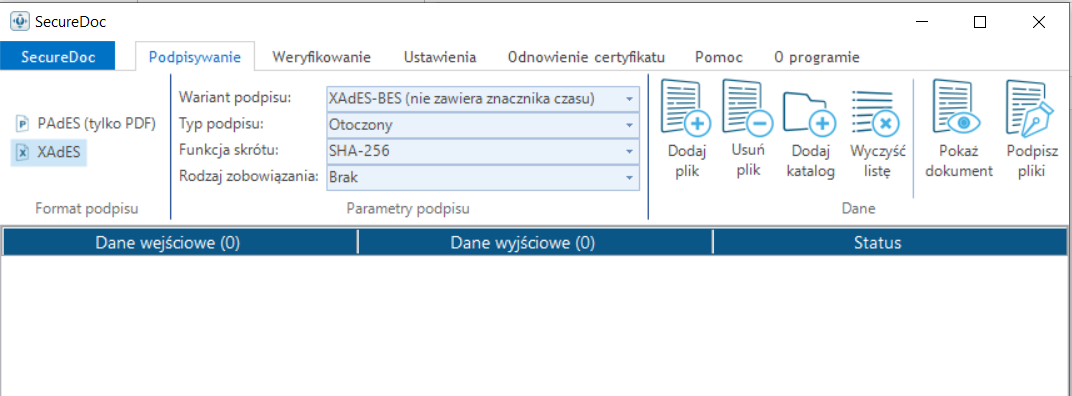Open the Pomoc tab
The height and width of the screenshot is (396, 1072).
point(719,57)
